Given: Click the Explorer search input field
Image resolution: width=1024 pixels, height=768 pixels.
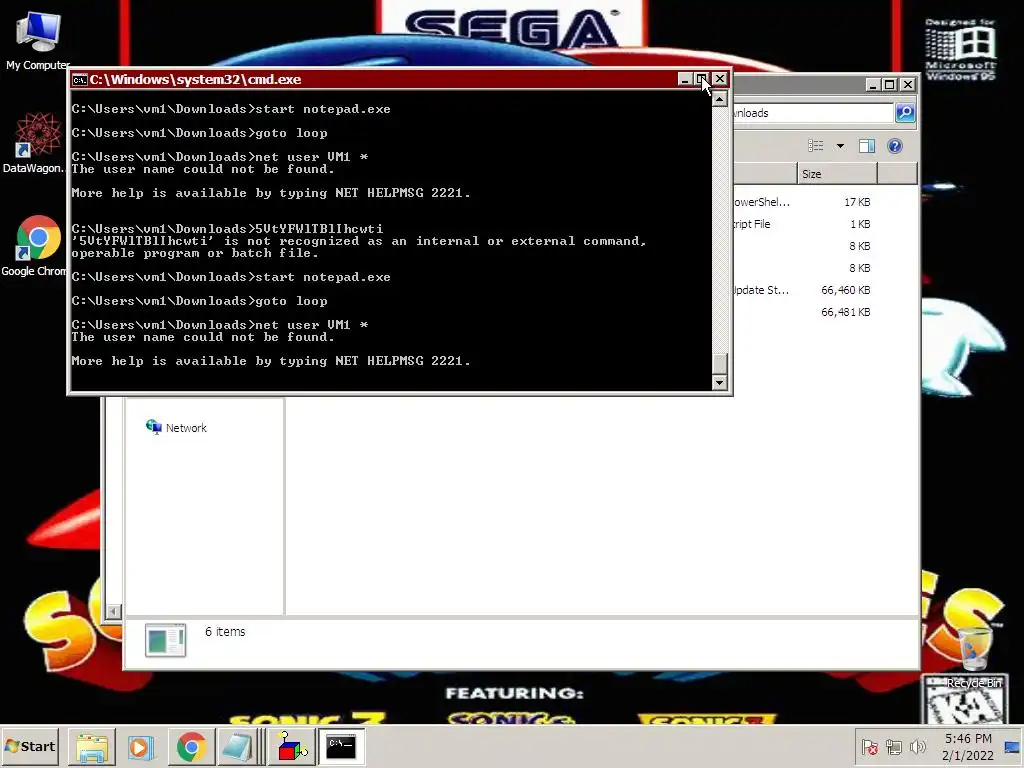Looking at the screenshot, I should pos(812,113).
